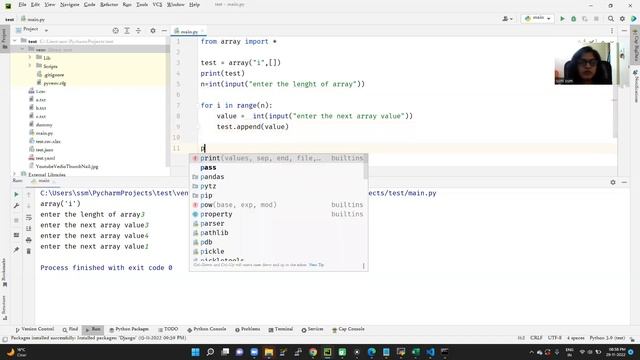Run the main configuration with green play button
The image size is (640, 360).
click(x=562, y=19)
